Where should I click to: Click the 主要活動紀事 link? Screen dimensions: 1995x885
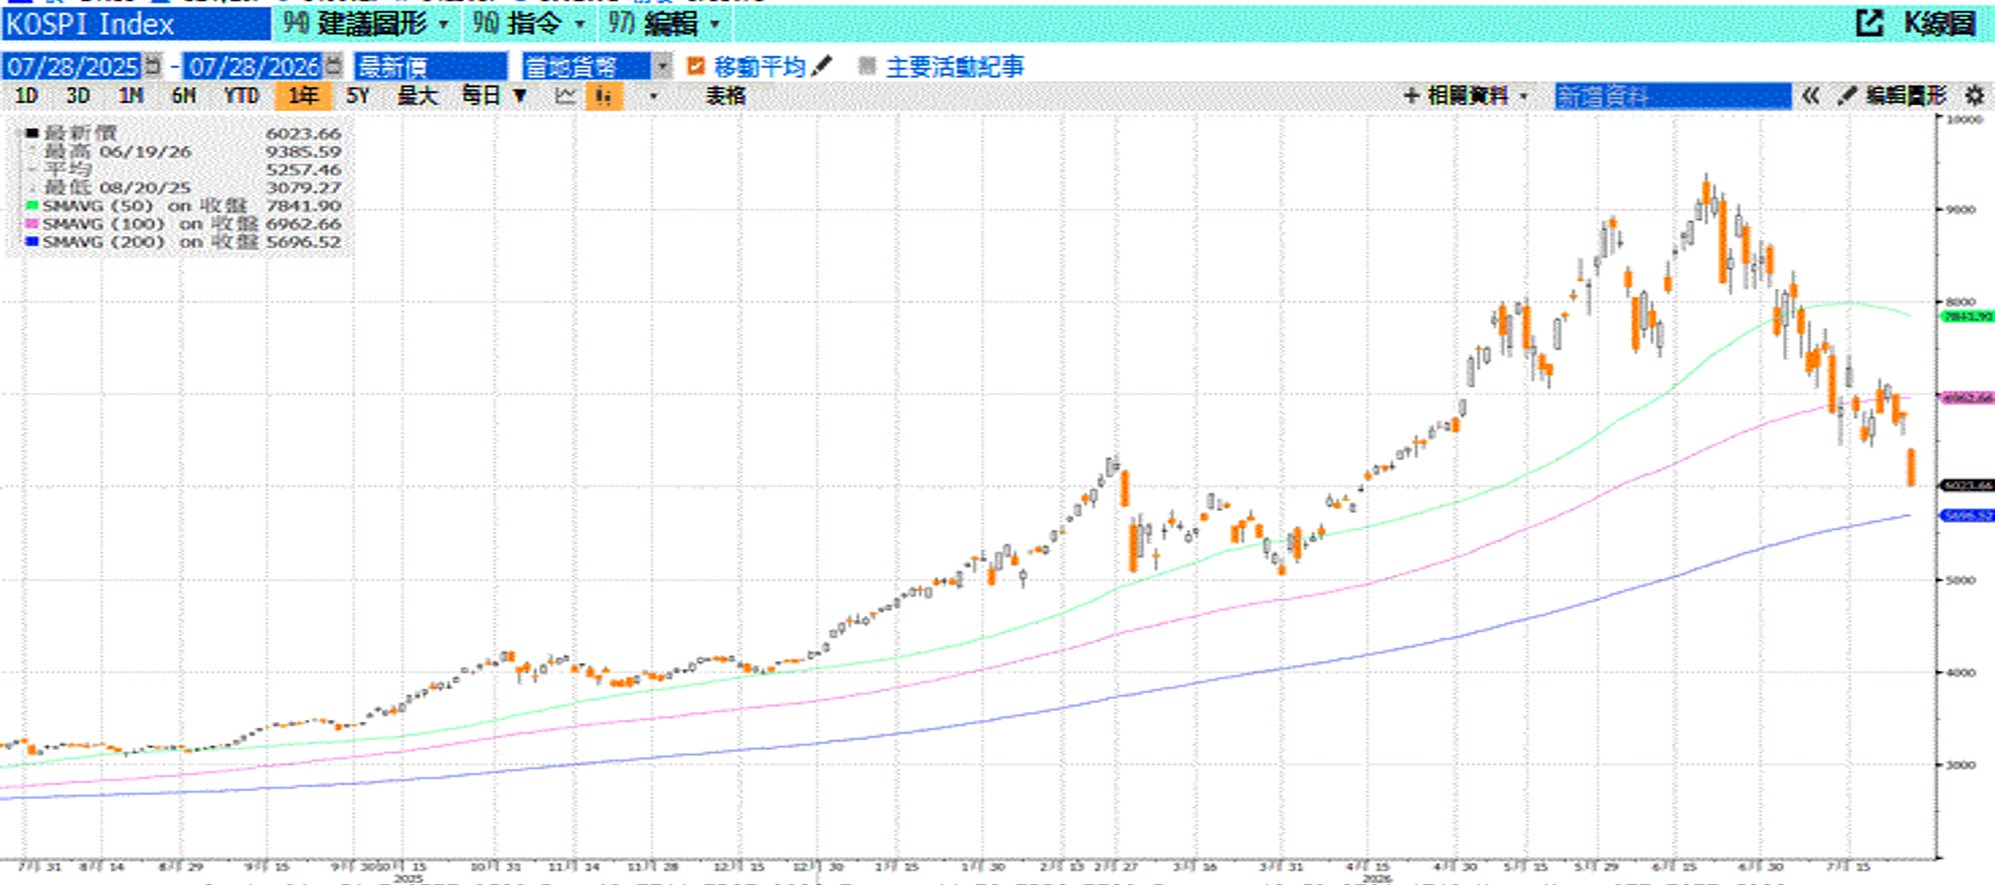point(955,66)
